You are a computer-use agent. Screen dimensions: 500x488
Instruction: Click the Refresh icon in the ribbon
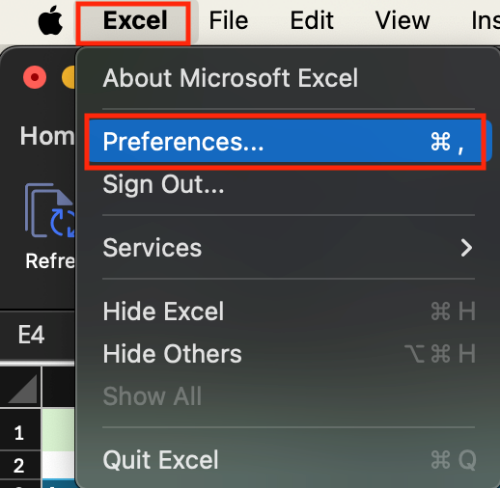click(x=49, y=211)
